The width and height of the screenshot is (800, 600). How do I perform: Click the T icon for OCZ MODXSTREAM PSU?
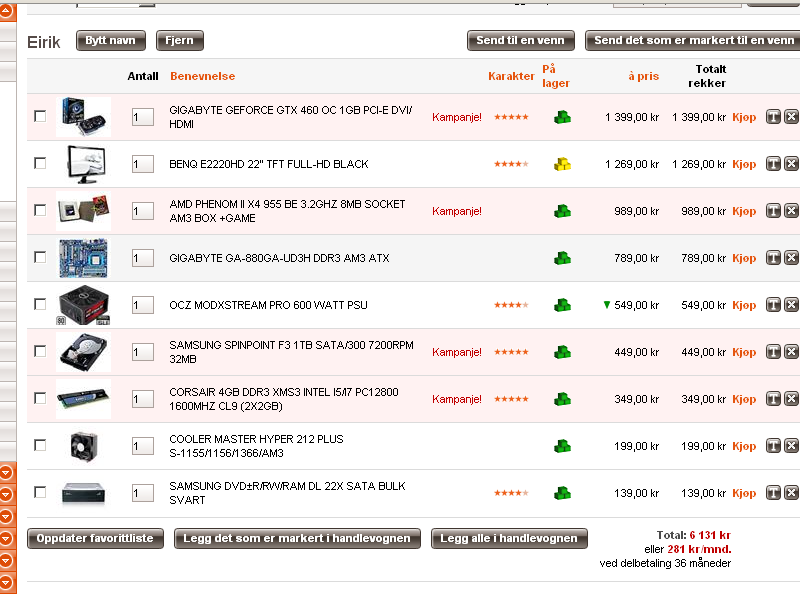[x=773, y=305]
